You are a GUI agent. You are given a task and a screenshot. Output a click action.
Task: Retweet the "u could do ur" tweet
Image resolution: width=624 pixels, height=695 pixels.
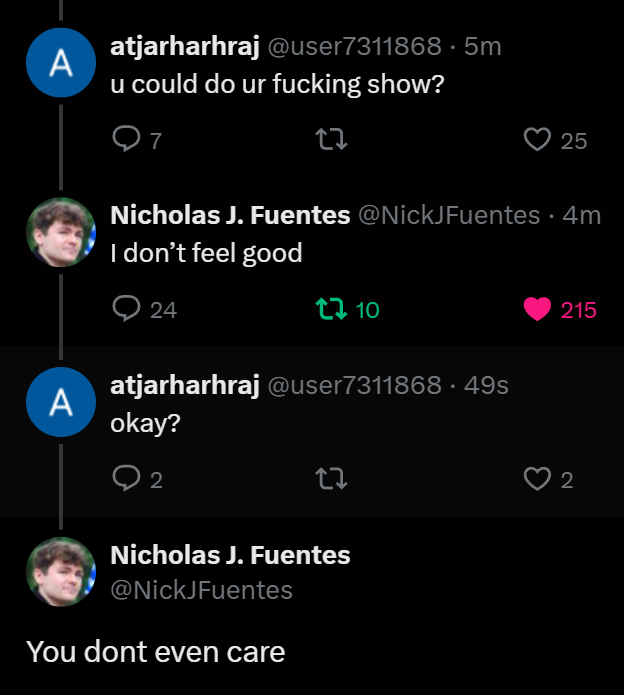point(331,140)
